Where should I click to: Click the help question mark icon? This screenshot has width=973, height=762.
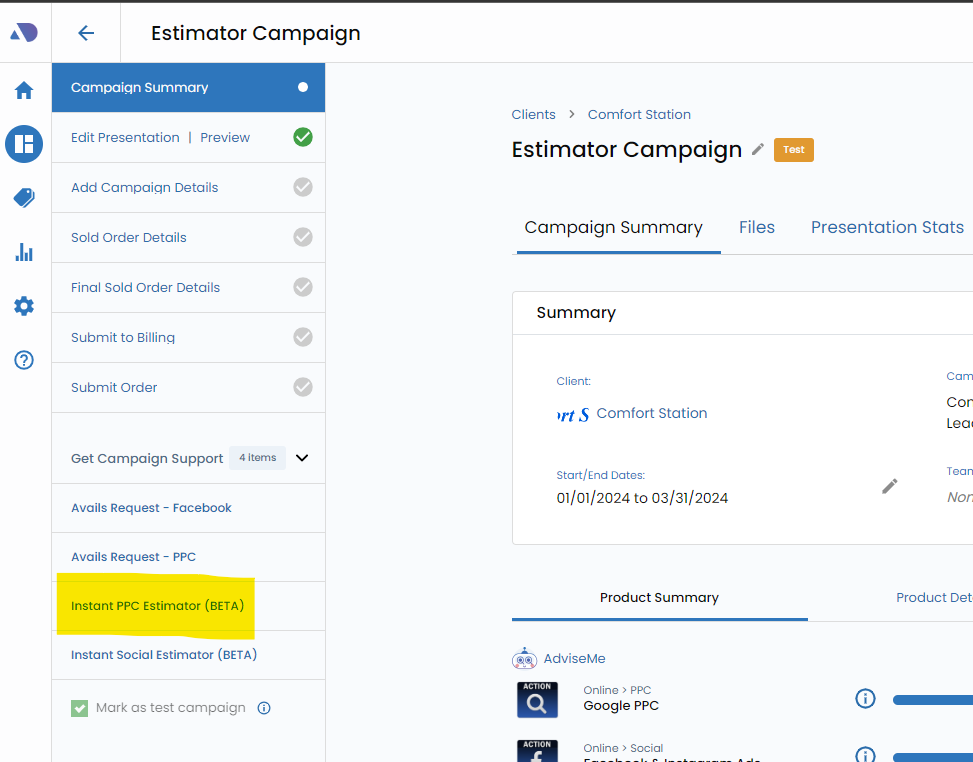24,360
